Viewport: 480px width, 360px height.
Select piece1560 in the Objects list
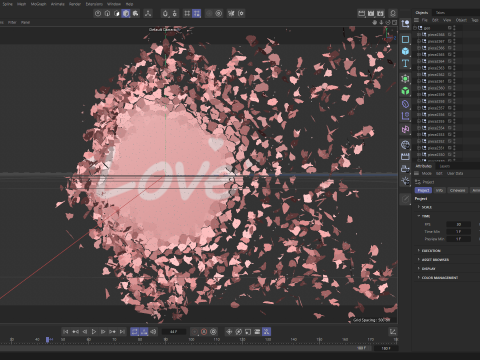[x=436, y=88]
